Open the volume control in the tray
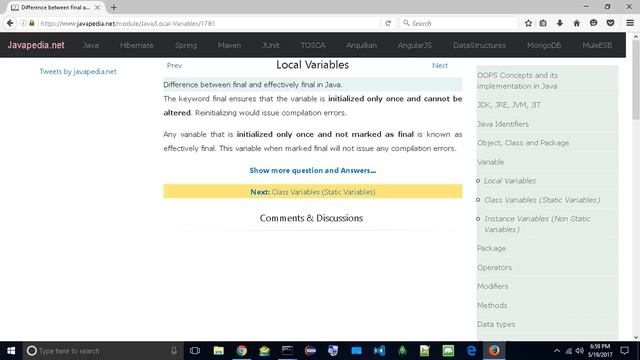 point(579,351)
